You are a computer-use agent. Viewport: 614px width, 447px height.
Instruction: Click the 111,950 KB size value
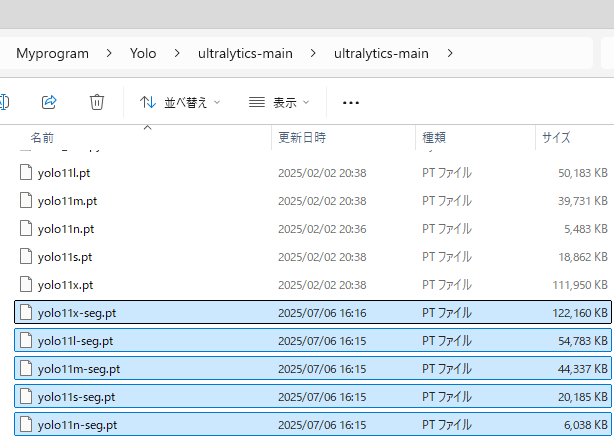tap(580, 285)
